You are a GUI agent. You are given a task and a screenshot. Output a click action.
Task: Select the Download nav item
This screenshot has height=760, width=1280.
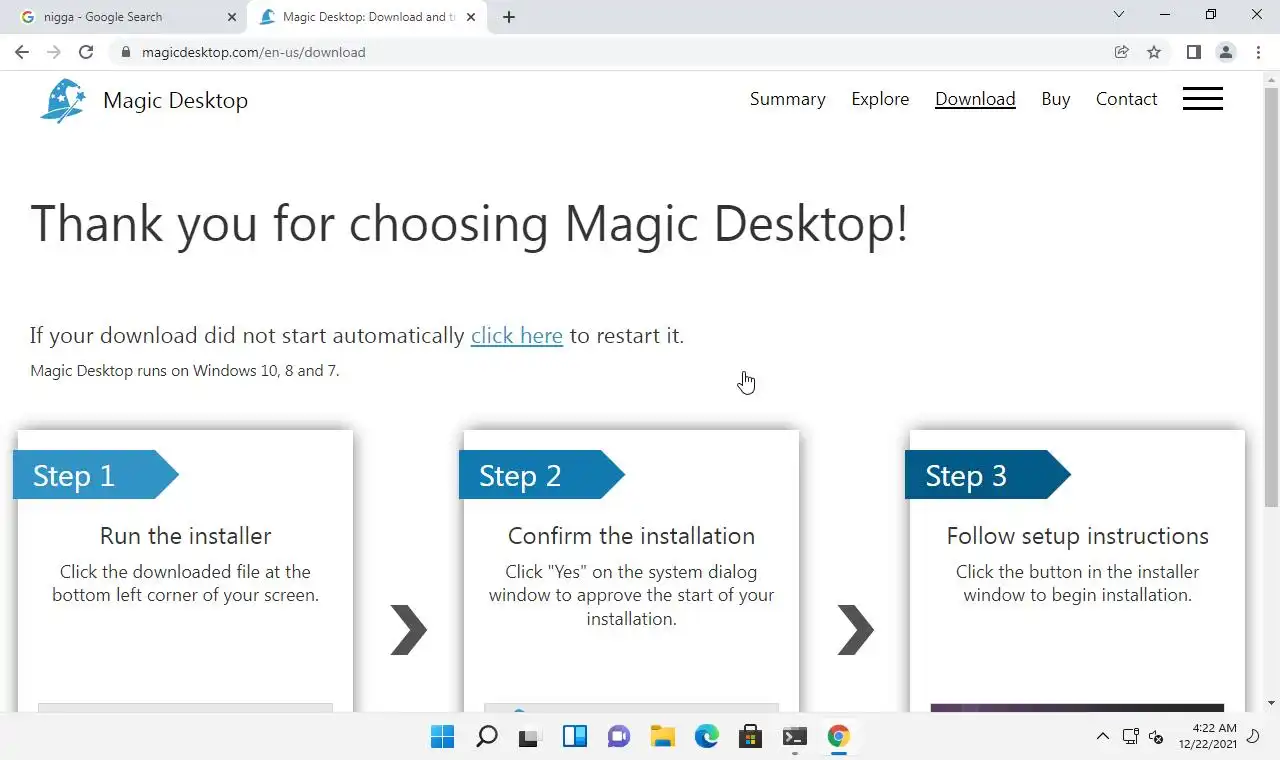pos(975,99)
